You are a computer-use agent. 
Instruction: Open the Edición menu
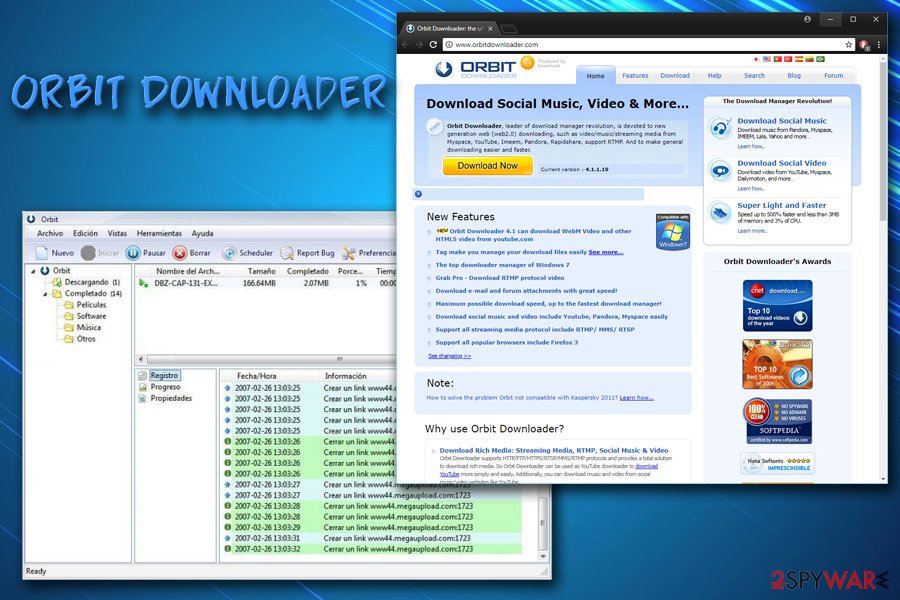[x=85, y=233]
